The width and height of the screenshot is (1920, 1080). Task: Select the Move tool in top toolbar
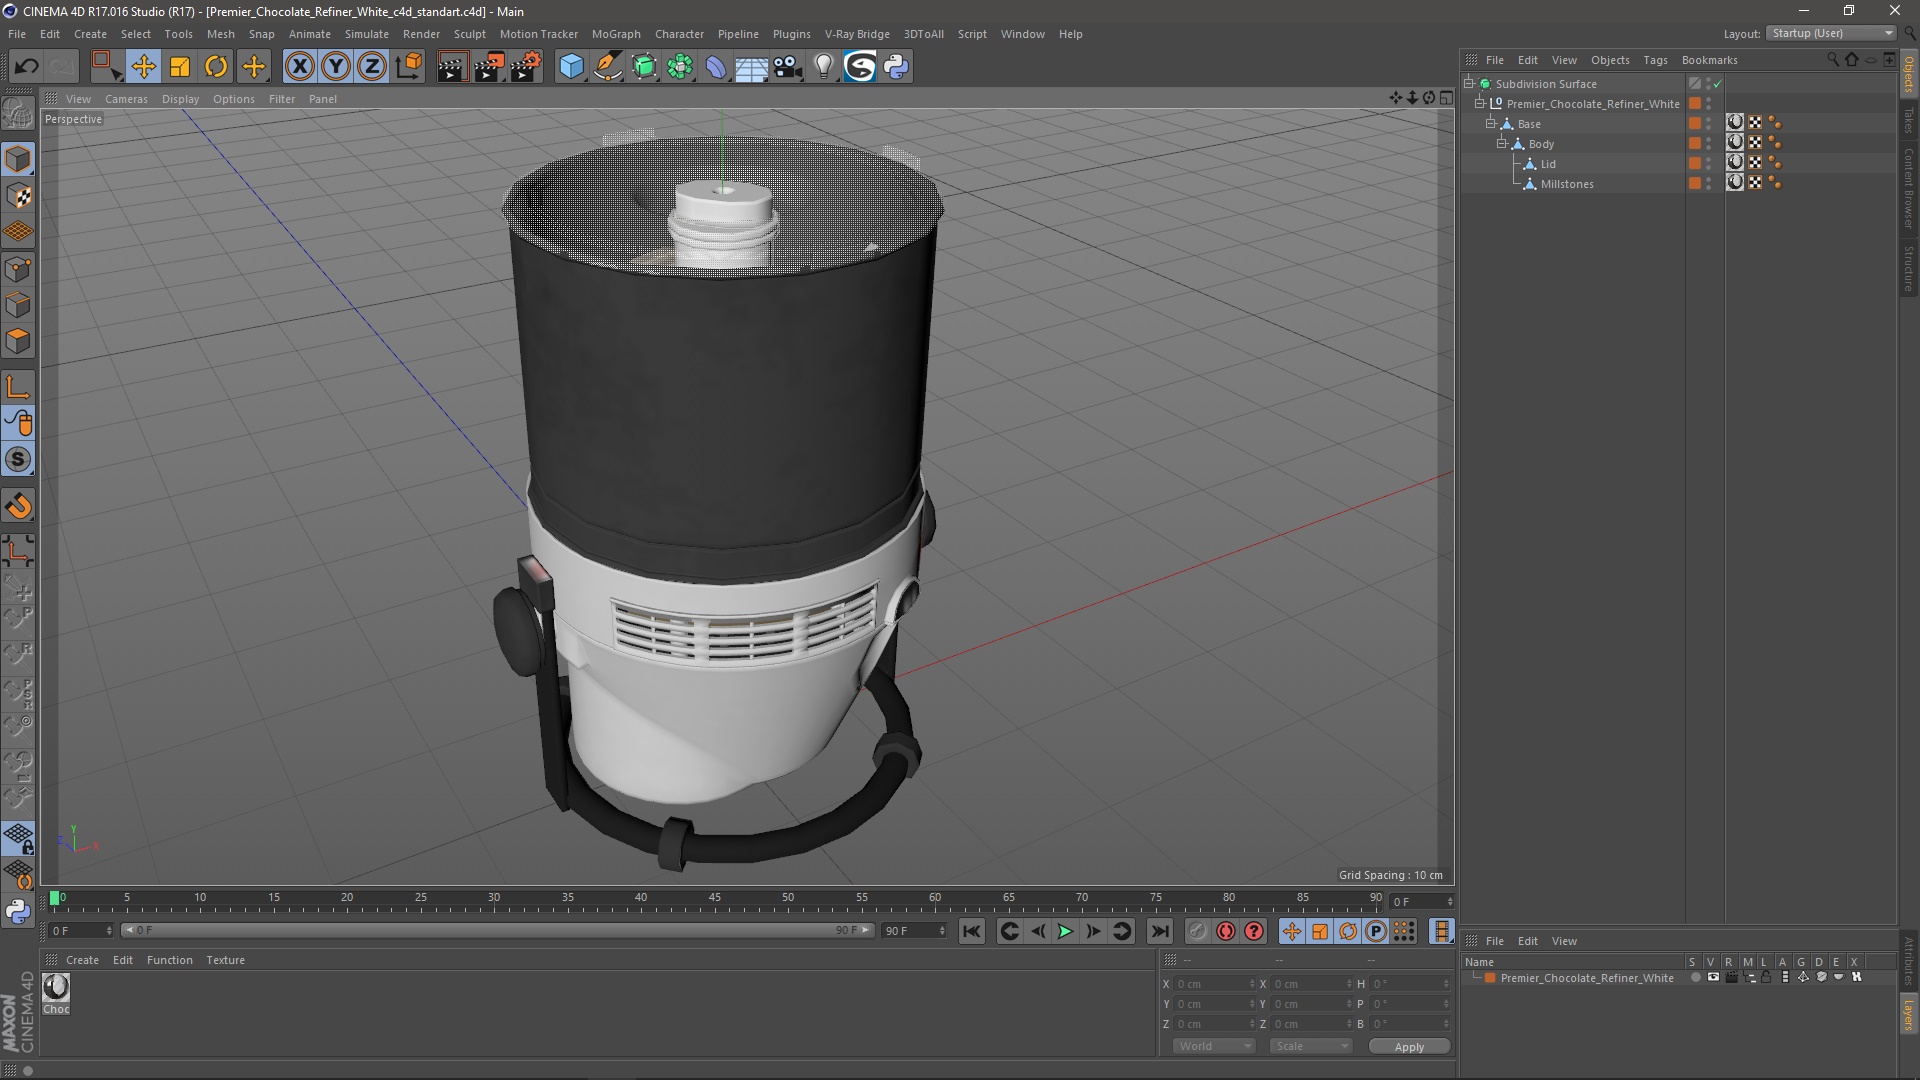point(143,67)
